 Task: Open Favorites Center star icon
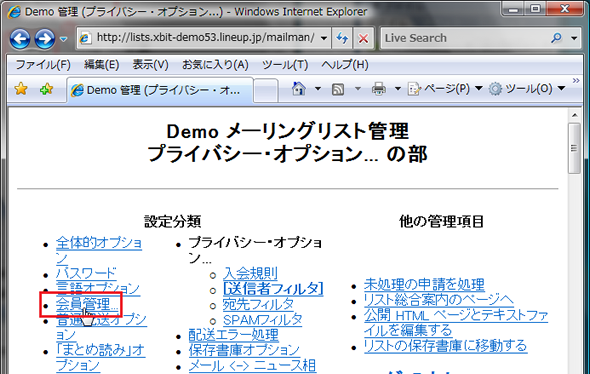click(21, 89)
